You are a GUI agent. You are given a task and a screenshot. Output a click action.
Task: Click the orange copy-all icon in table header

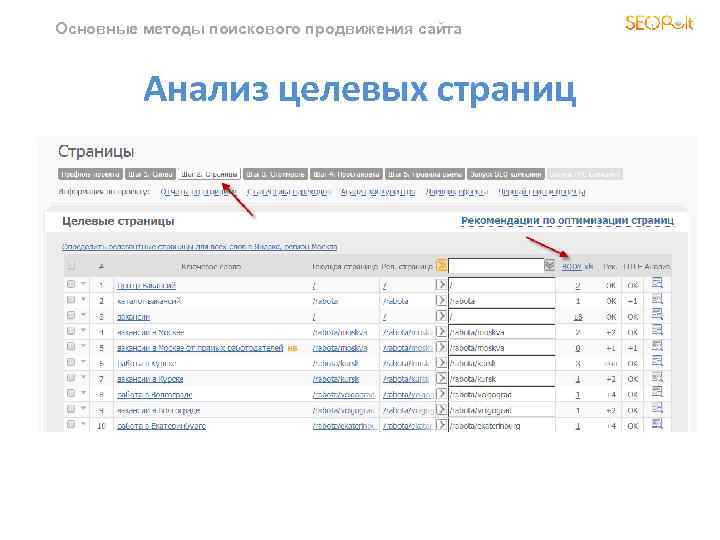coord(441,265)
